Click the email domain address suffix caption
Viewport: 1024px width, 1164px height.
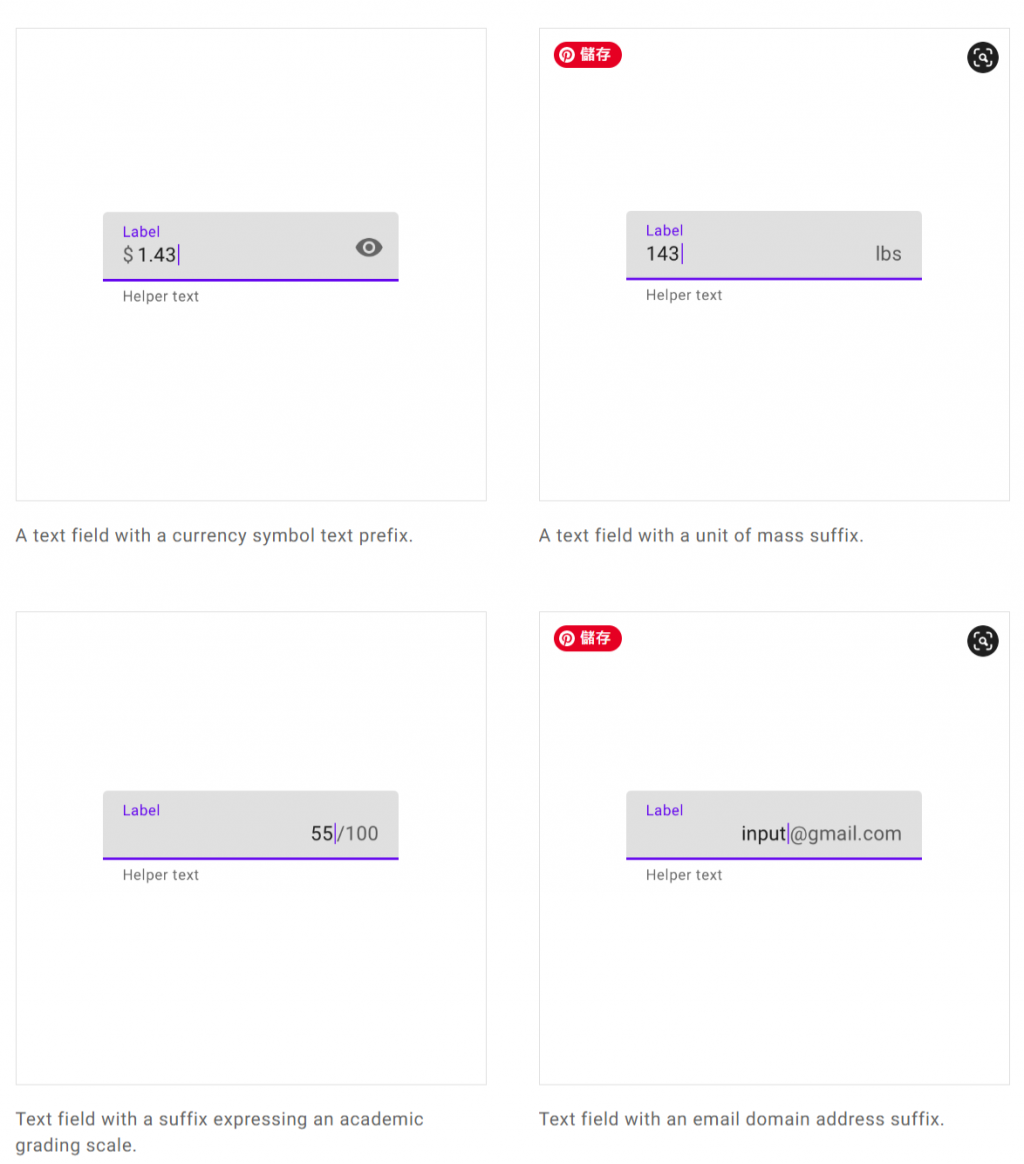coord(741,1119)
